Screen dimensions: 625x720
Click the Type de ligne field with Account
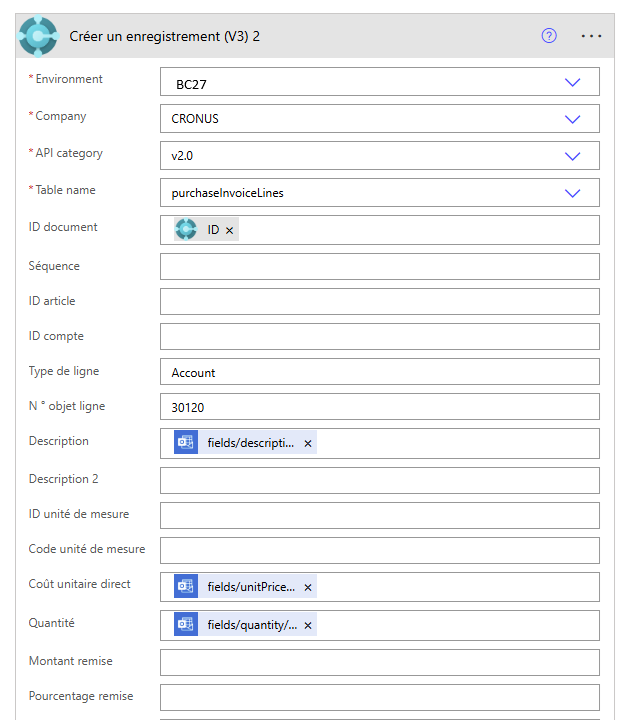tap(379, 372)
